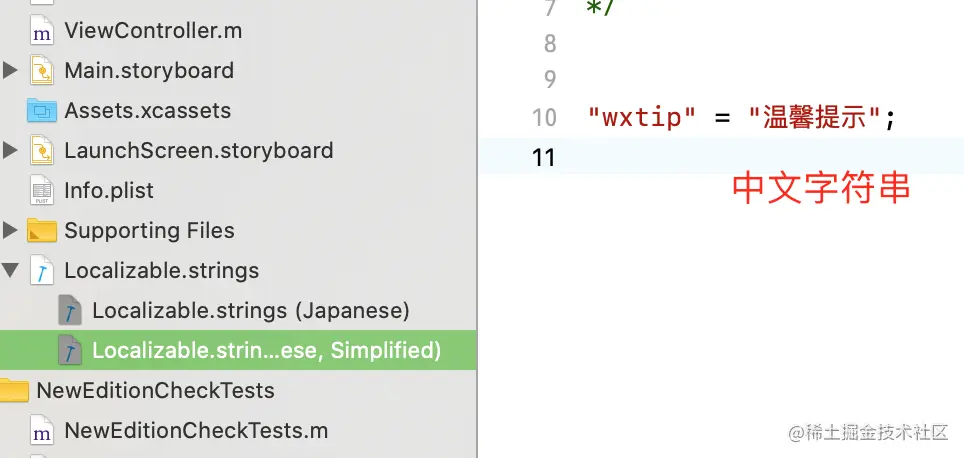Select Main.storyboard in the project navigator

coord(149,71)
